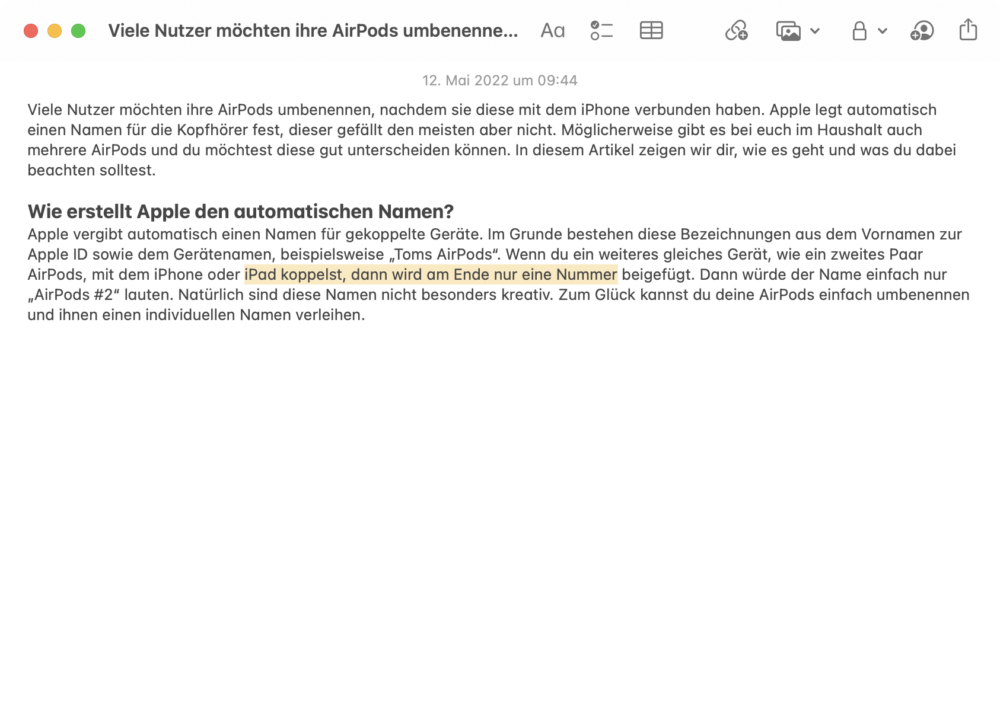
Task: Click the note title in the title bar
Action: (x=312, y=31)
